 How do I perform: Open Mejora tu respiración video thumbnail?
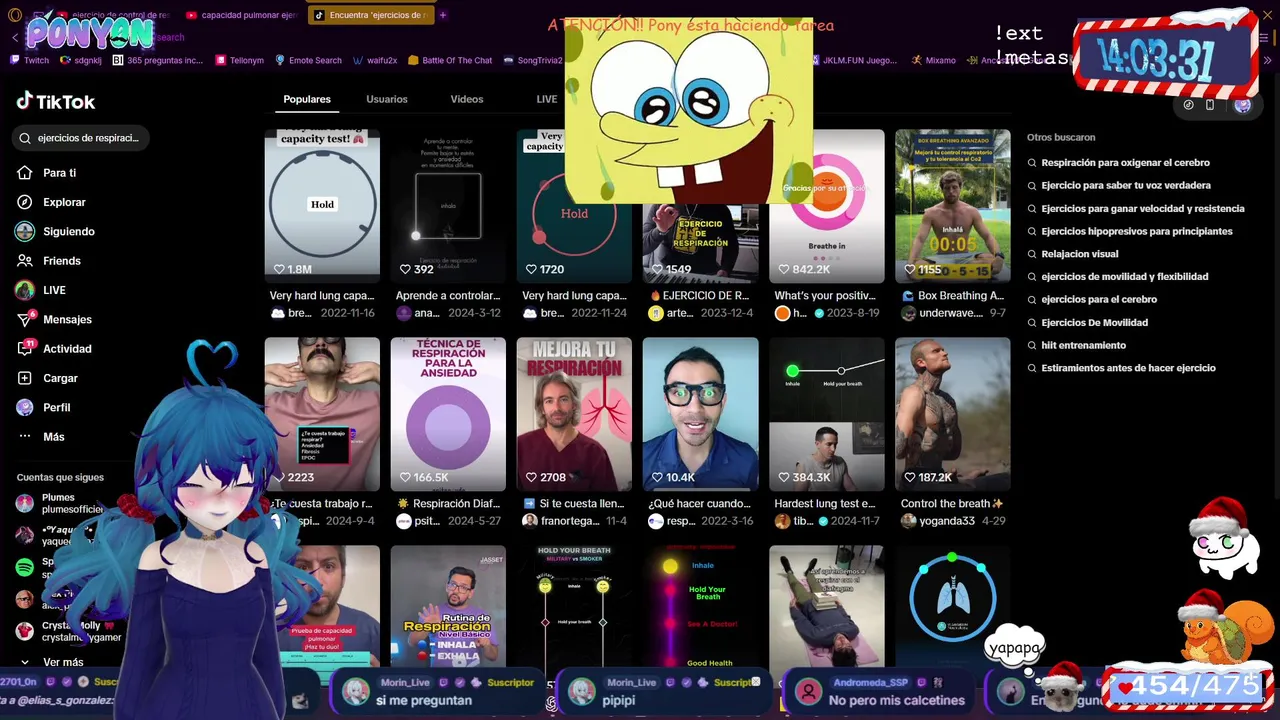[574, 414]
